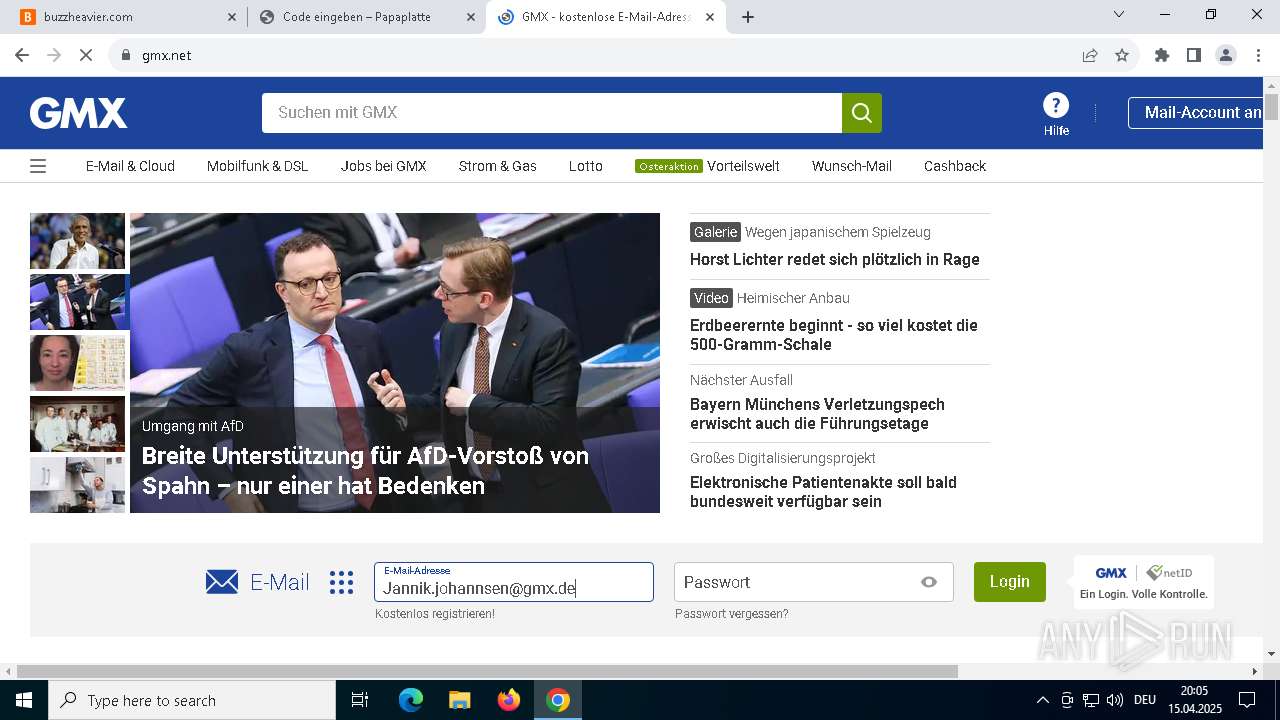
Task: Open Bayern Münchens Verletzungspech headline
Action: click(x=817, y=414)
